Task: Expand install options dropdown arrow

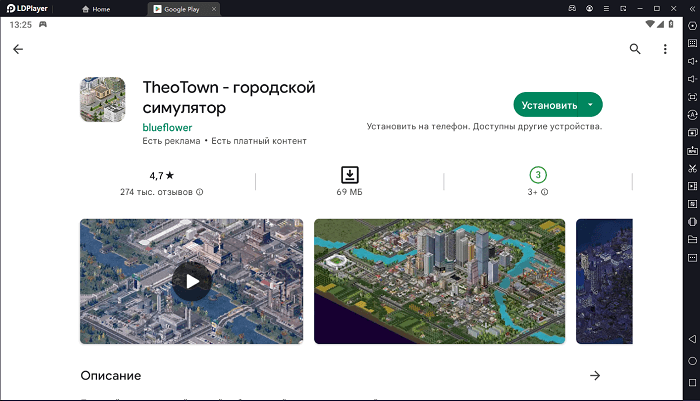Action: [x=590, y=105]
